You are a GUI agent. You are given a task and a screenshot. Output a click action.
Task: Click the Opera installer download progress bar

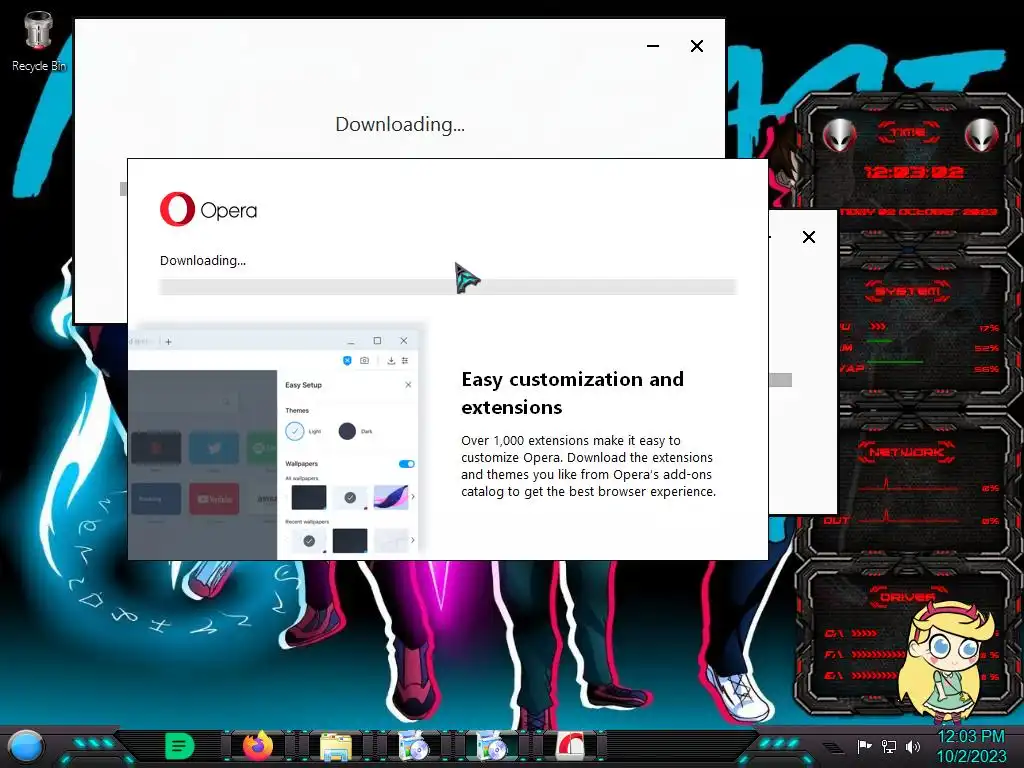pyautogui.click(x=448, y=287)
